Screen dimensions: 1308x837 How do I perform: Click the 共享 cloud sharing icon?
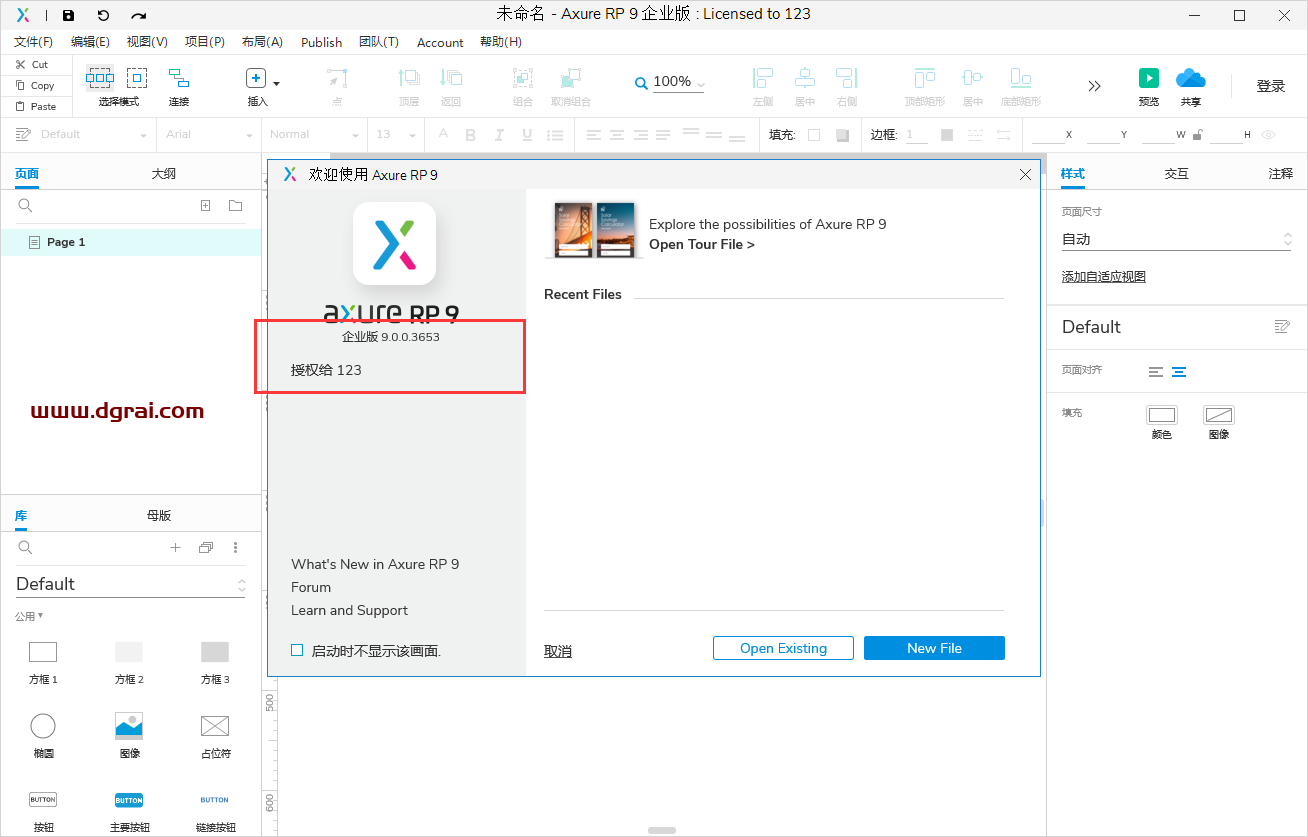tap(1191, 80)
